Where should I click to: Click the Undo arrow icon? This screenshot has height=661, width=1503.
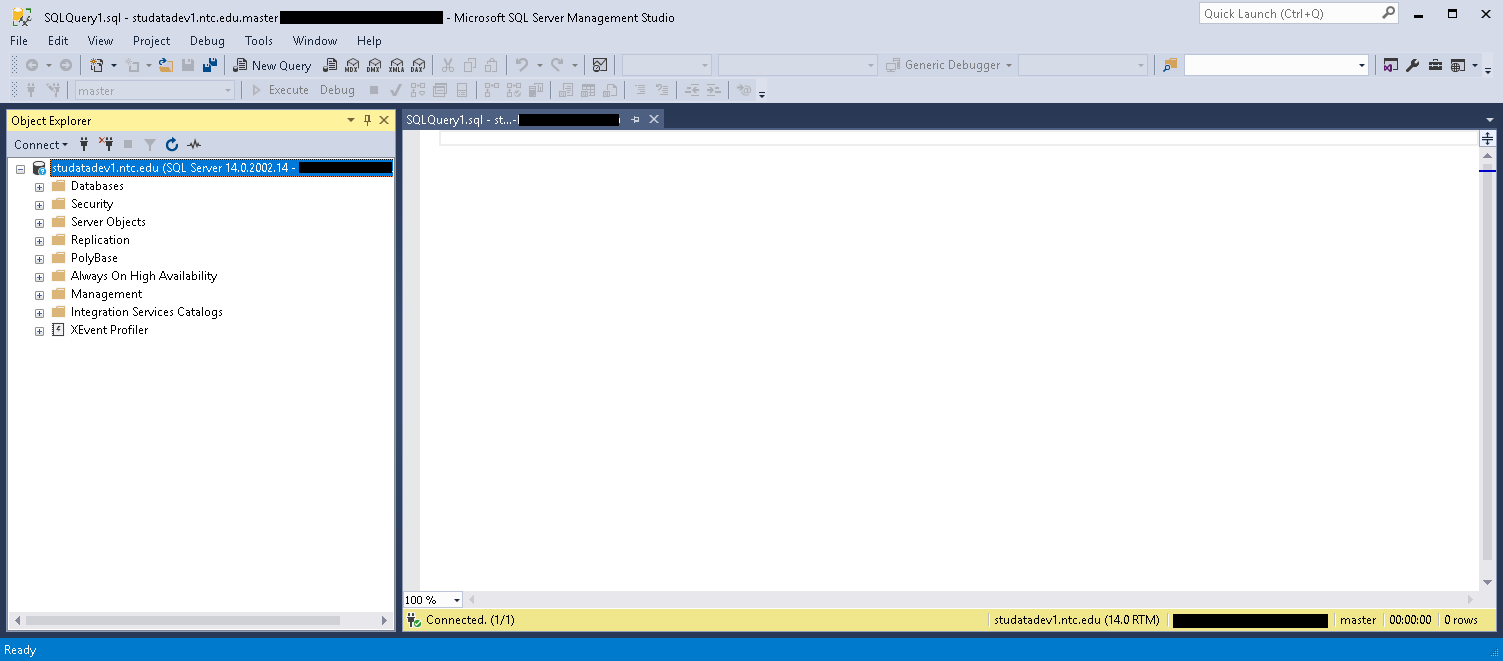[521, 65]
